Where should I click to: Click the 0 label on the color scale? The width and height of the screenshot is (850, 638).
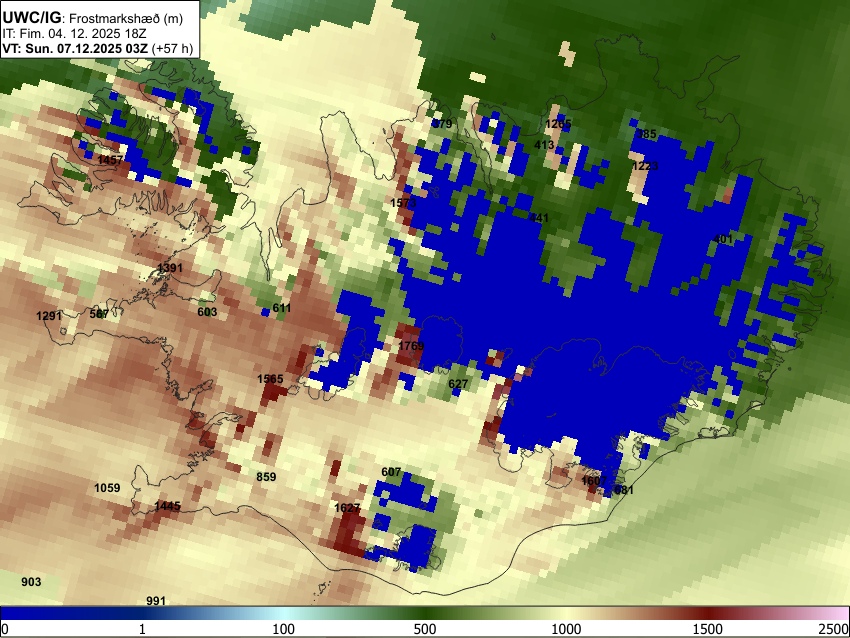coord(5,629)
